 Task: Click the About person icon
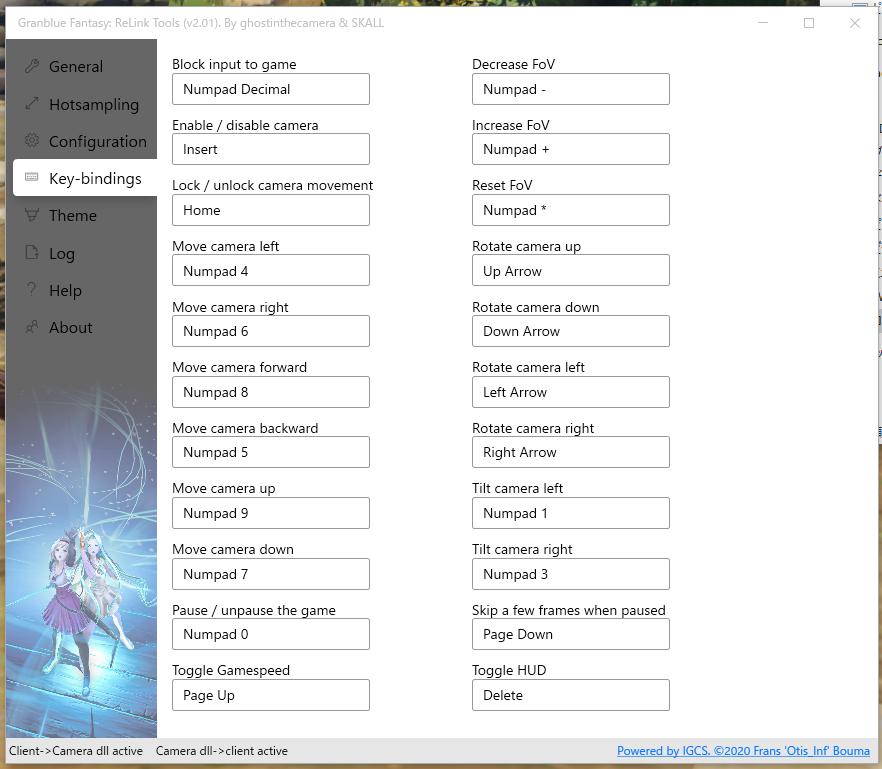pyautogui.click(x=32, y=327)
